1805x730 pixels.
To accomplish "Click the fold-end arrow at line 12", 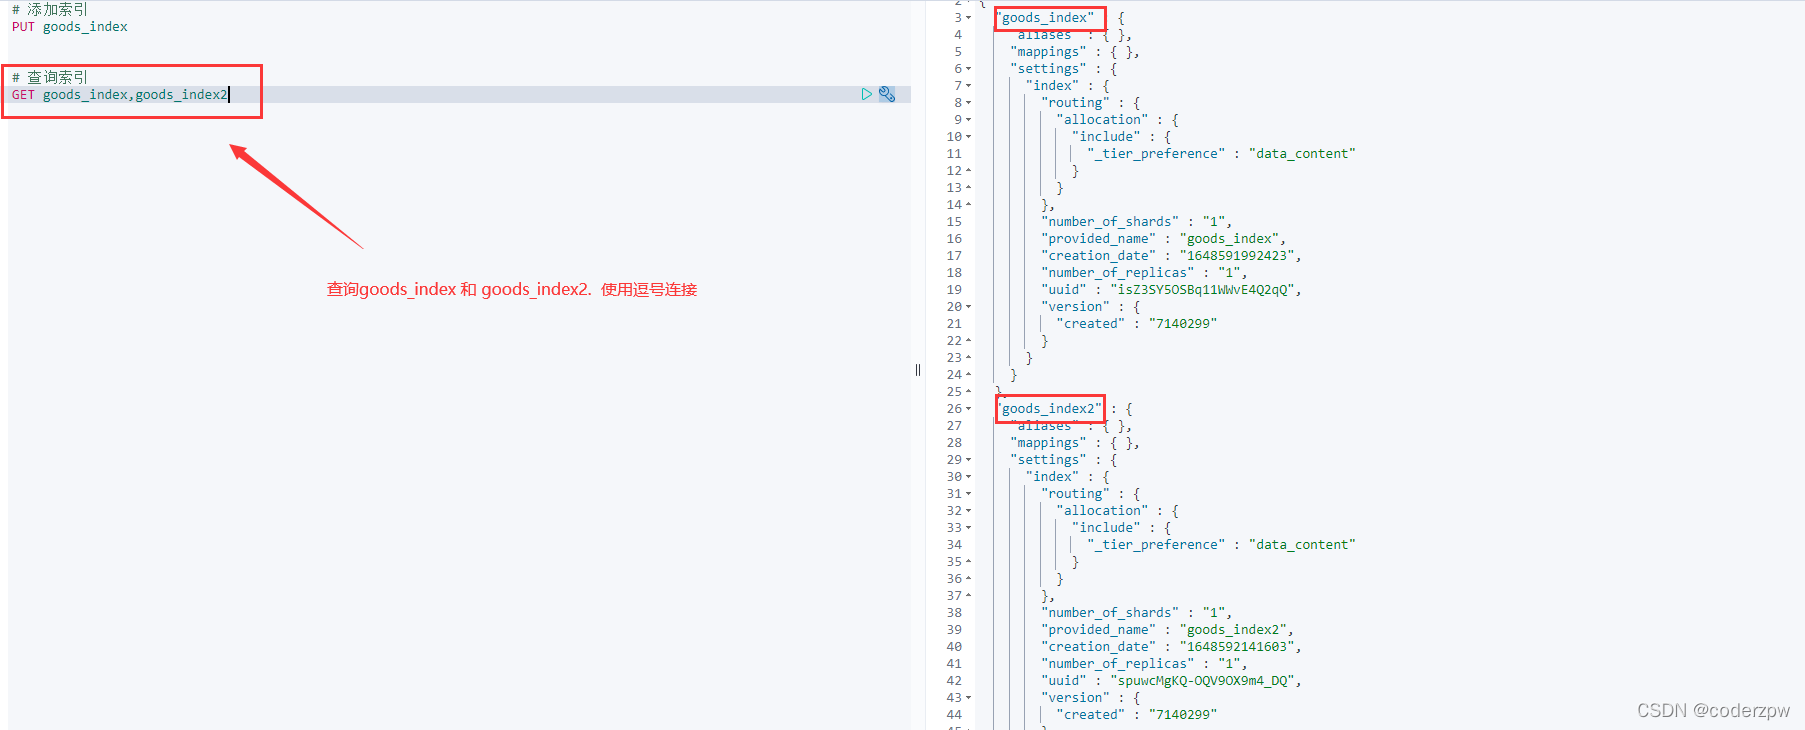I will (x=969, y=171).
